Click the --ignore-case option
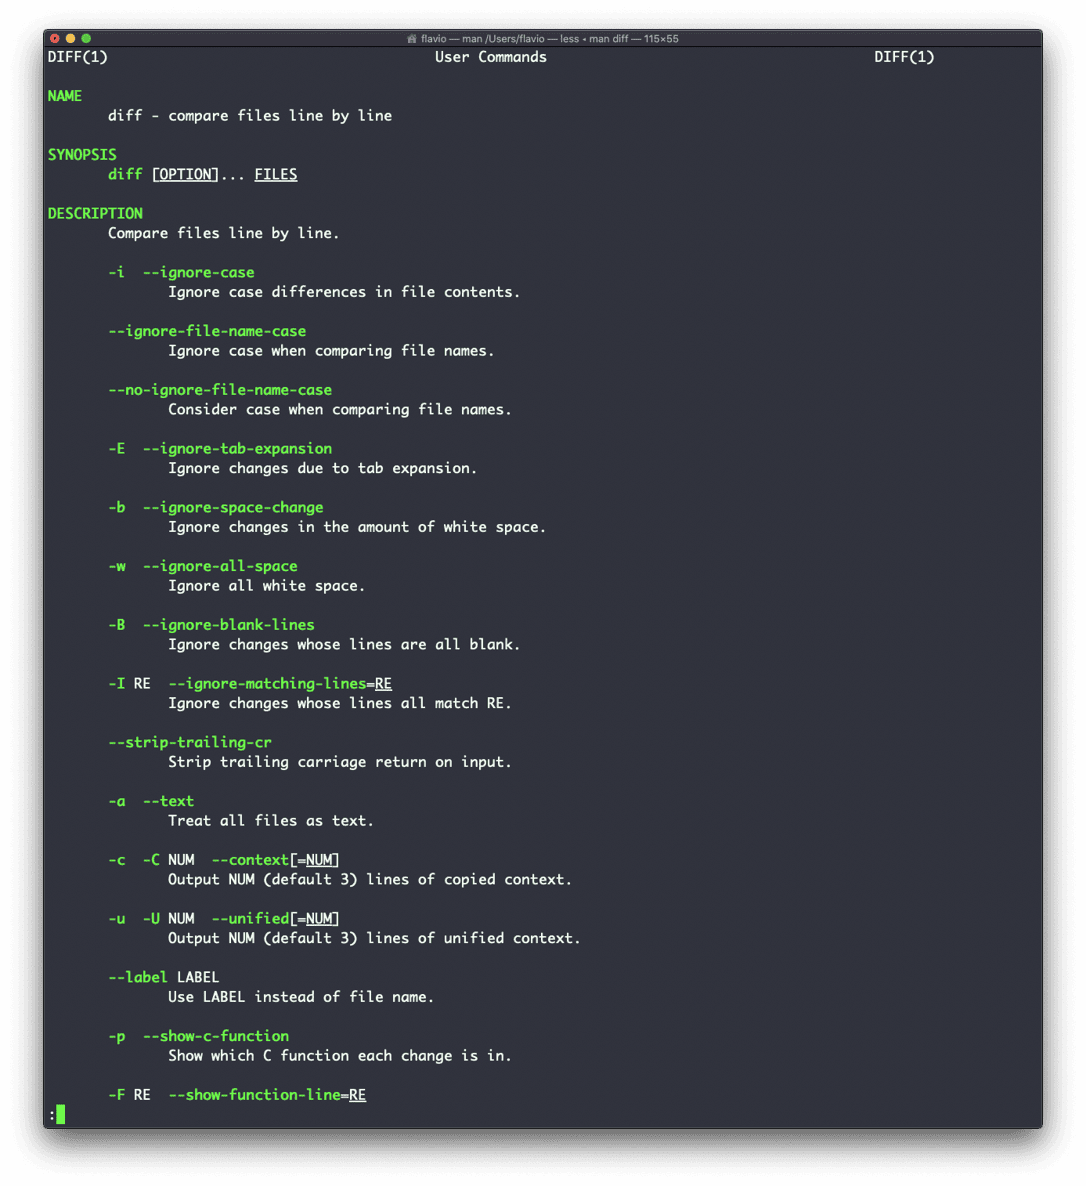Screen dimensions: 1086x1186 click(x=198, y=272)
